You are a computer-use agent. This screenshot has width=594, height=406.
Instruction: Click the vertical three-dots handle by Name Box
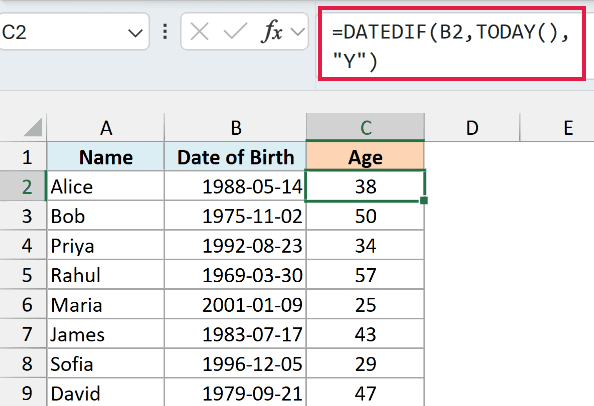pos(165,32)
